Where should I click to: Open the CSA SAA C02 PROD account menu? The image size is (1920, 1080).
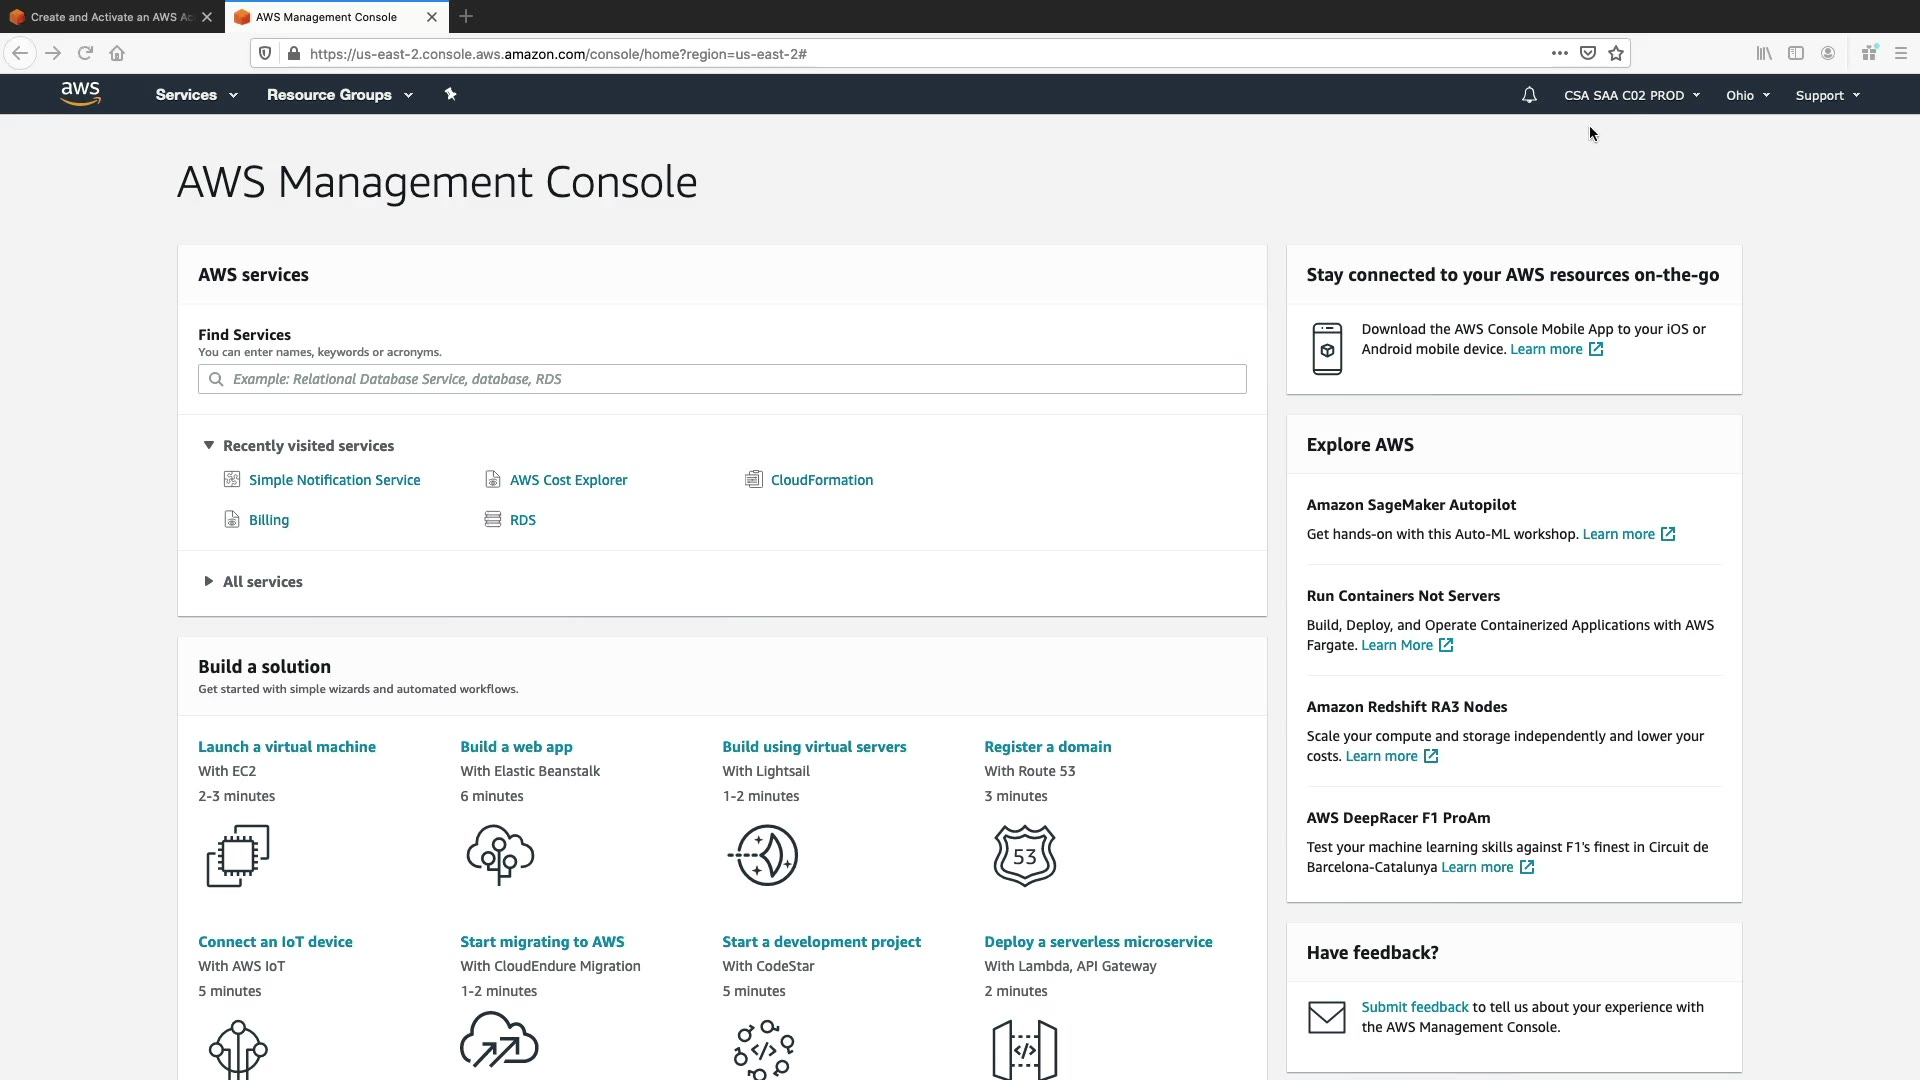point(1631,95)
